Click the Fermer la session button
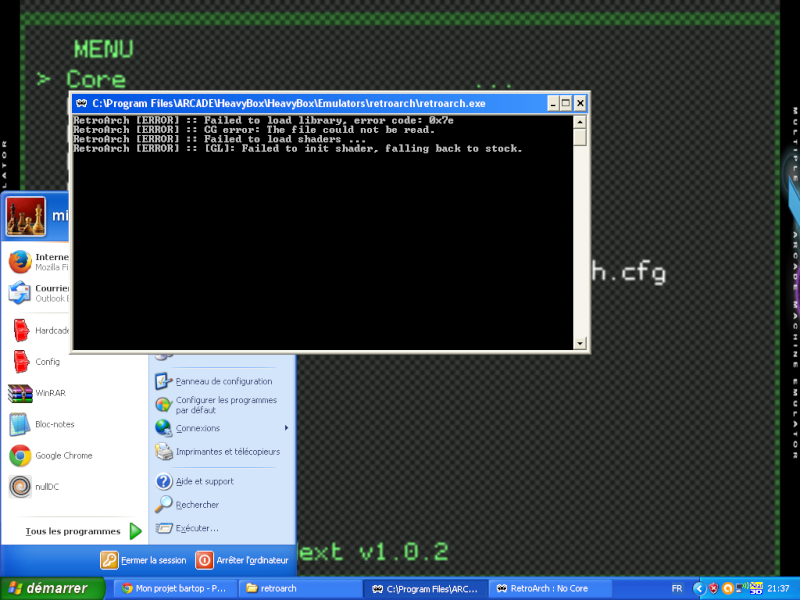This screenshot has height=600, width=800. click(x=143, y=560)
